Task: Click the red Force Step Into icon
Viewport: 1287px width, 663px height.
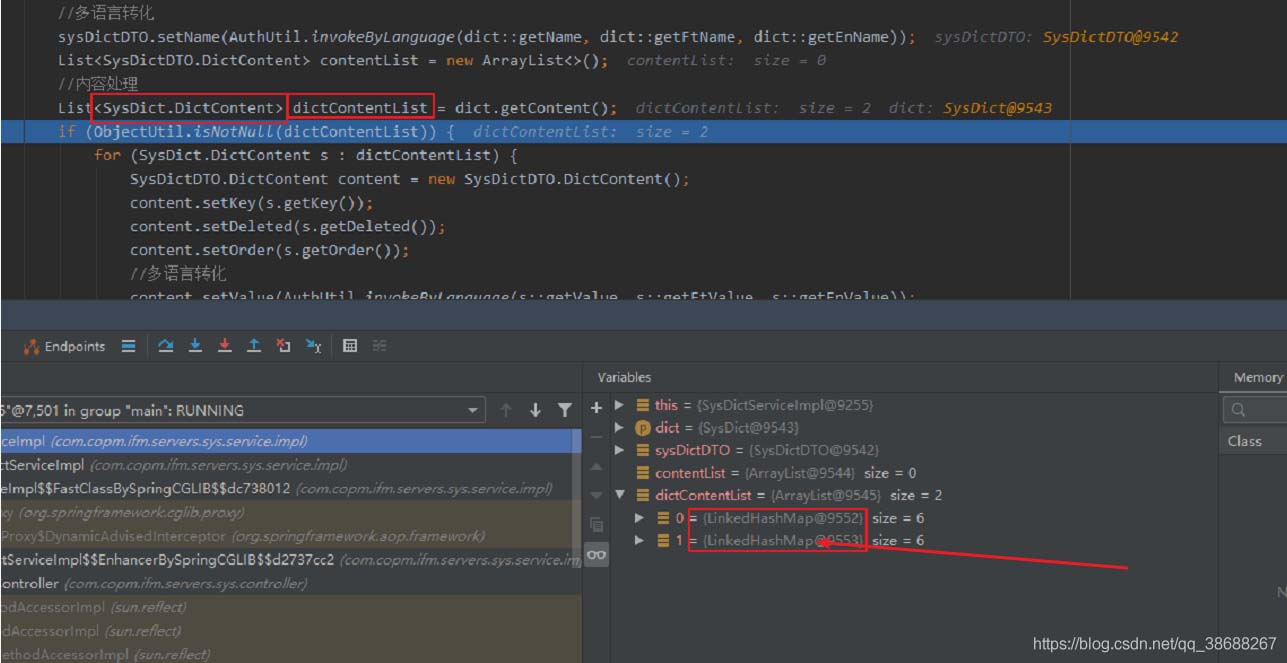Action: click(x=225, y=346)
